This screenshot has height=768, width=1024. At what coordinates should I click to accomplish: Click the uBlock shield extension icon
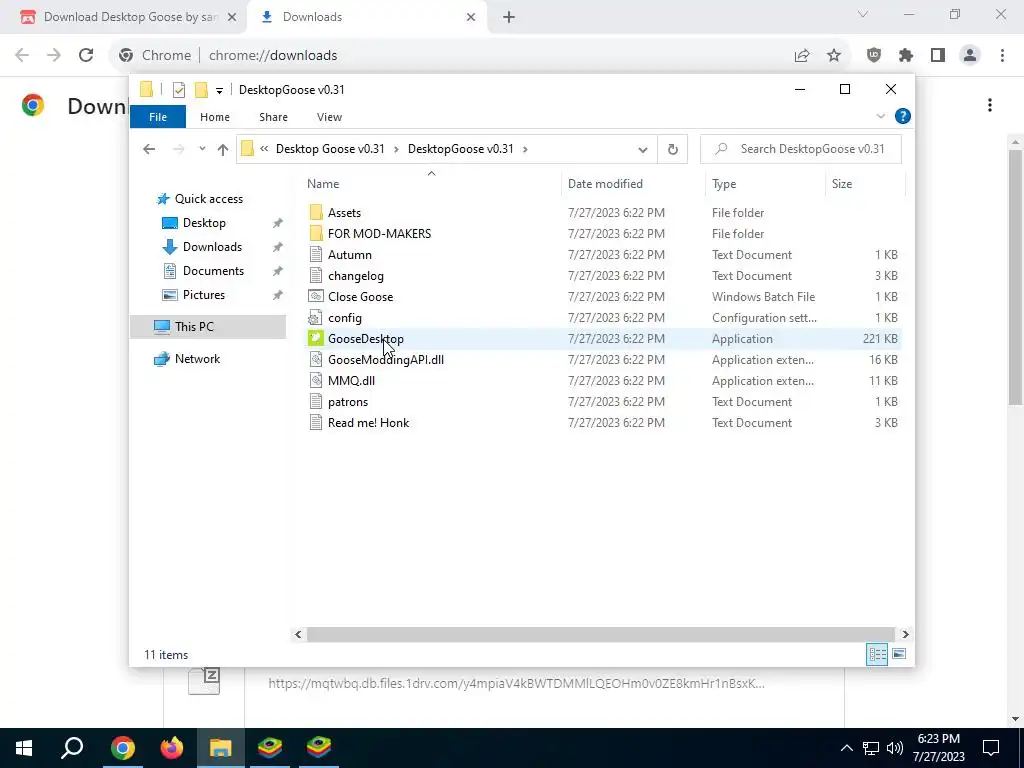[874, 55]
